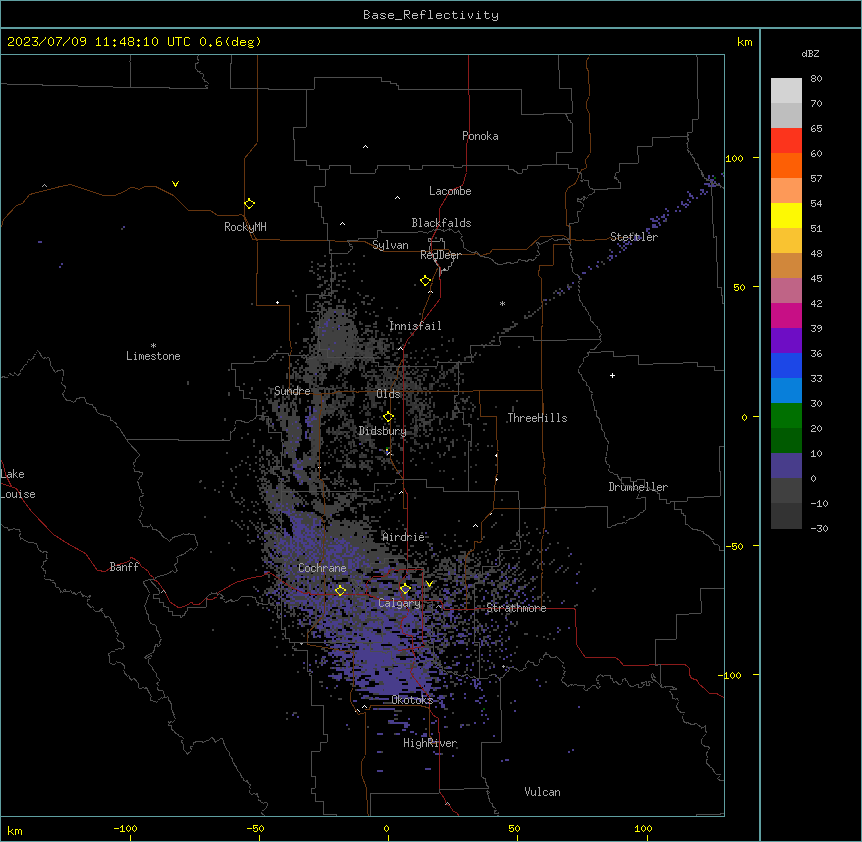Click the RockyMH label
Image resolution: width=862 pixels, height=842 pixels.
[x=245, y=227]
